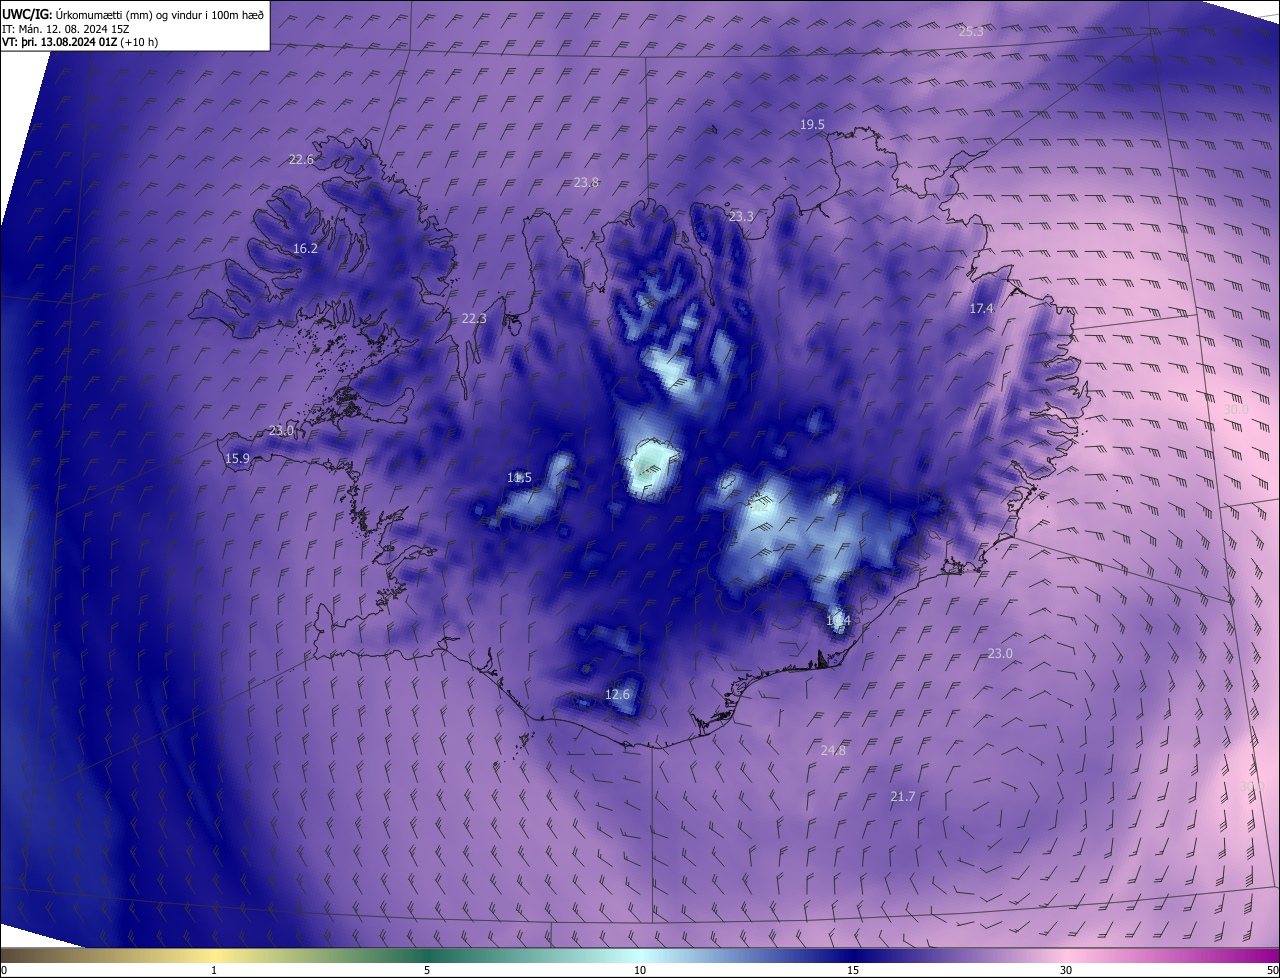Click the 19.5 value label on the map
The height and width of the screenshot is (978, 1280).
[x=812, y=125]
